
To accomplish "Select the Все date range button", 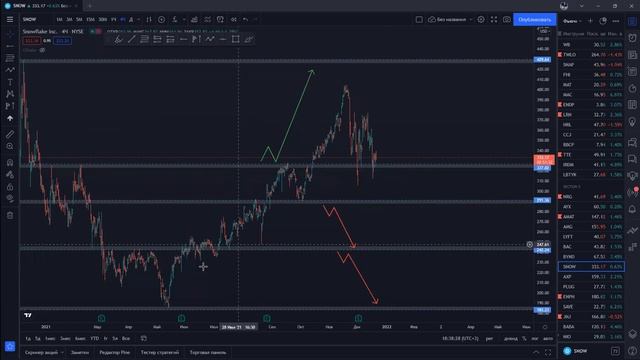I will [x=126, y=338].
